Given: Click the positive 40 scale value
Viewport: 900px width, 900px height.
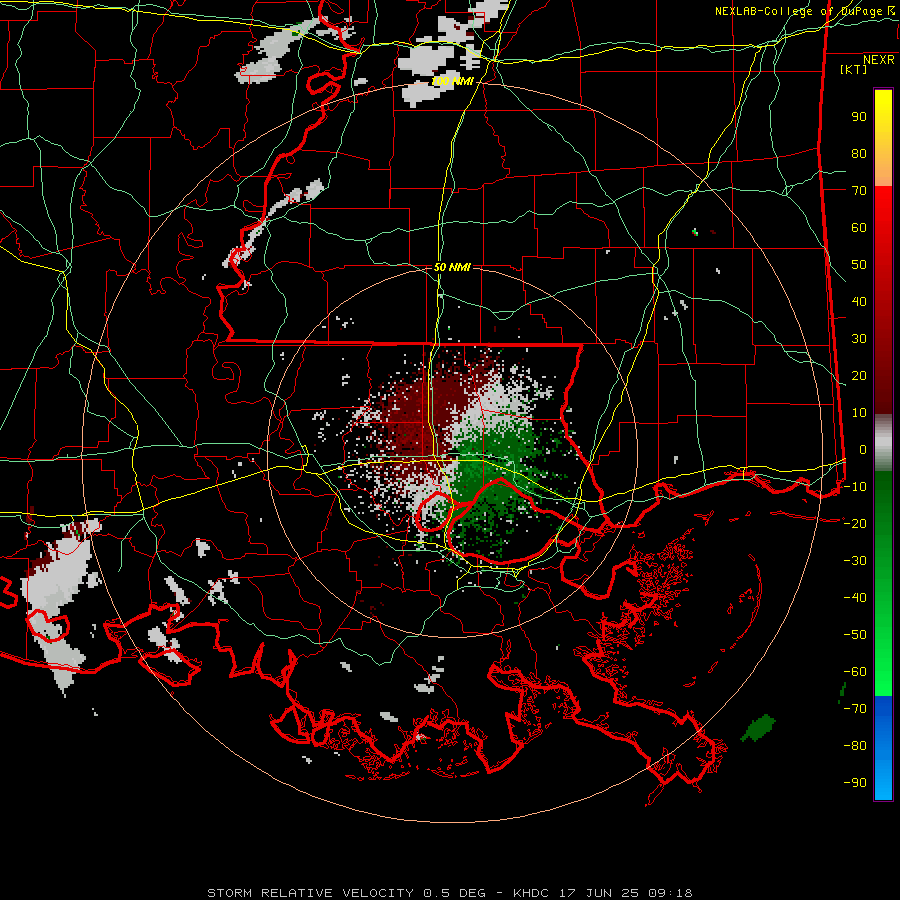Looking at the screenshot, I should [x=859, y=302].
